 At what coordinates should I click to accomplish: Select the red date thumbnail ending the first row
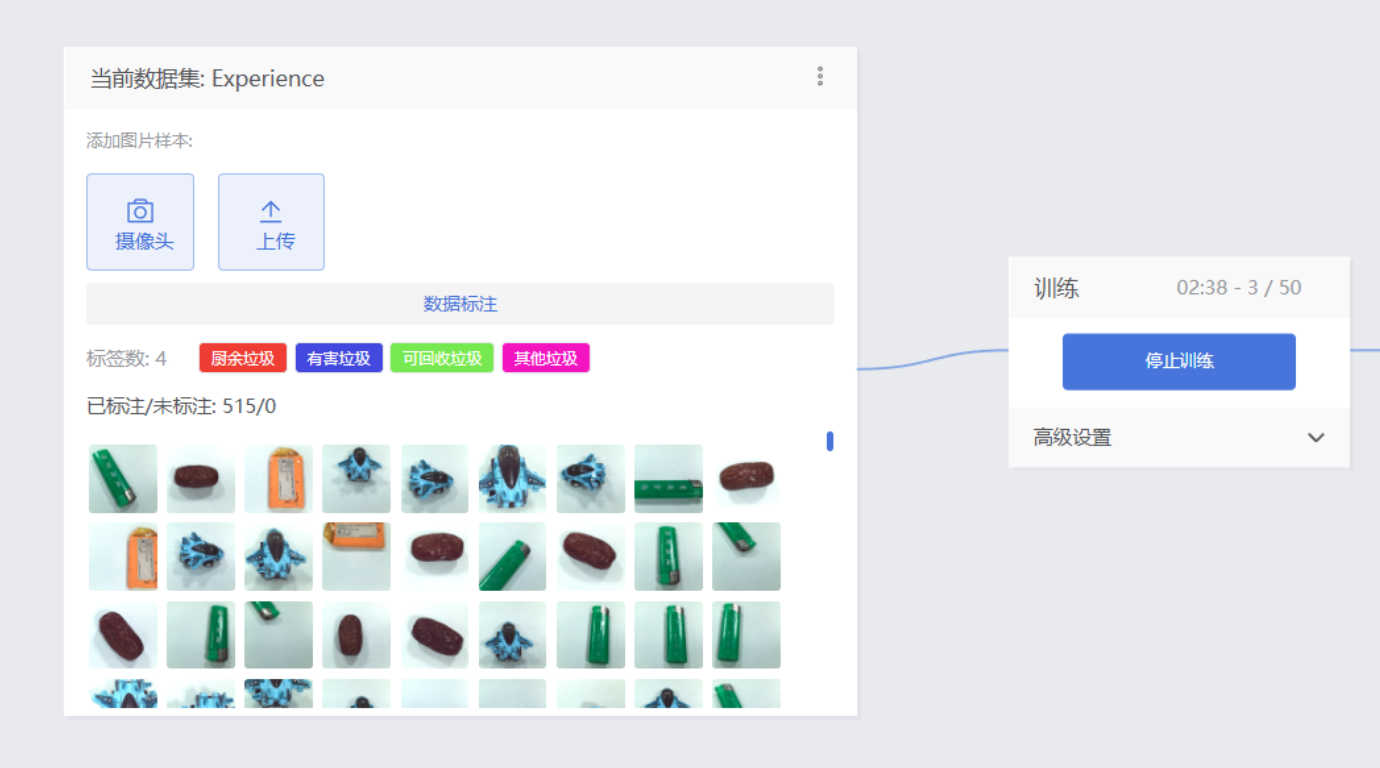tap(746, 479)
